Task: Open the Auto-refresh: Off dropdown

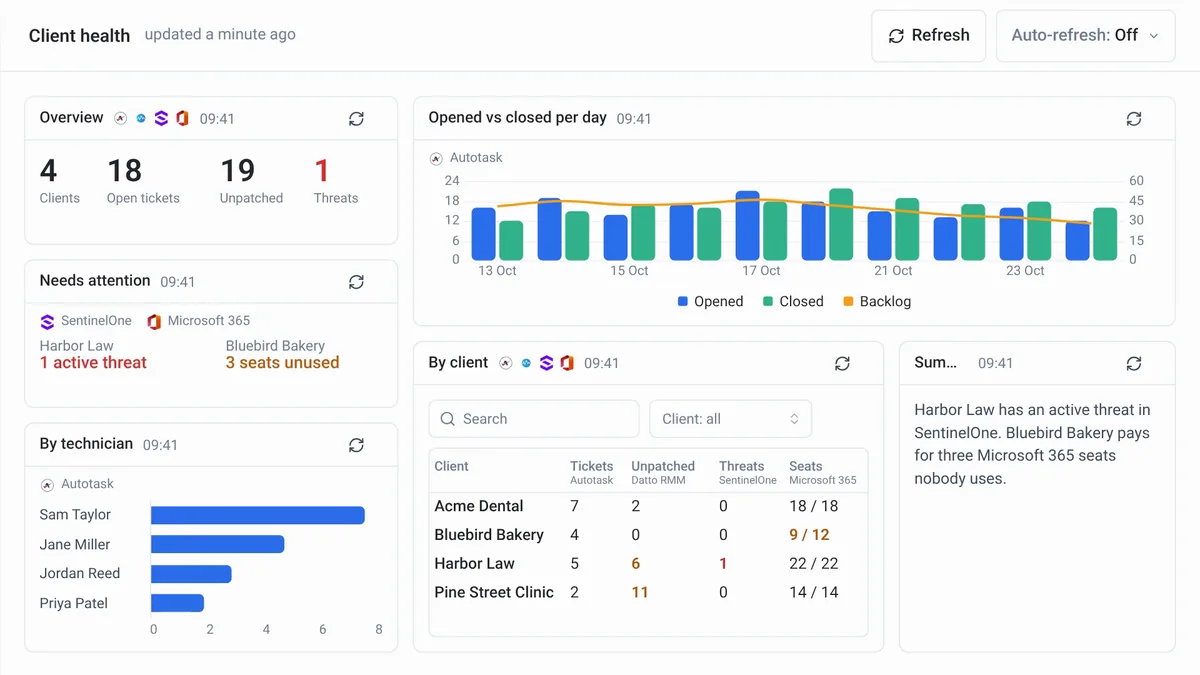Action: coord(1086,36)
